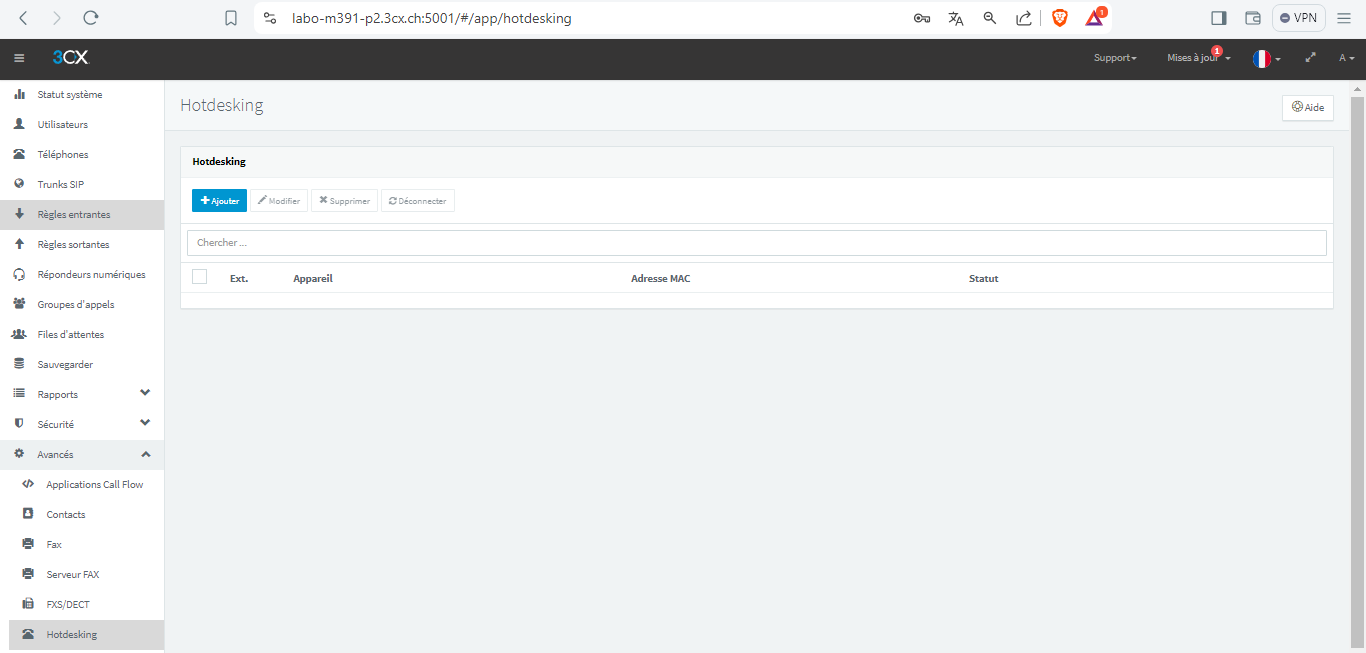Click the Trunks SIP globe icon

(19, 184)
